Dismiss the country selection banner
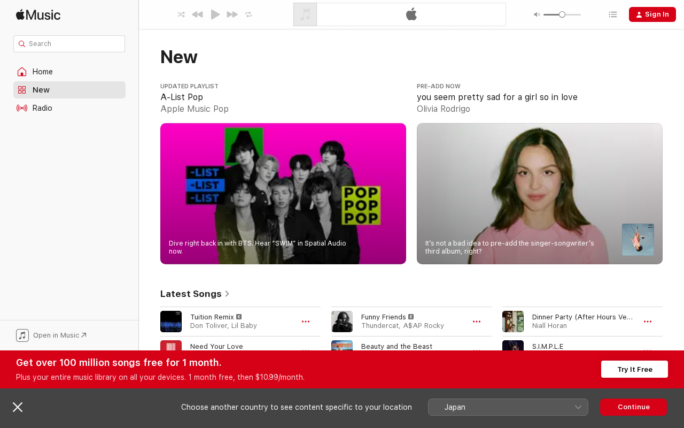 click(18, 407)
